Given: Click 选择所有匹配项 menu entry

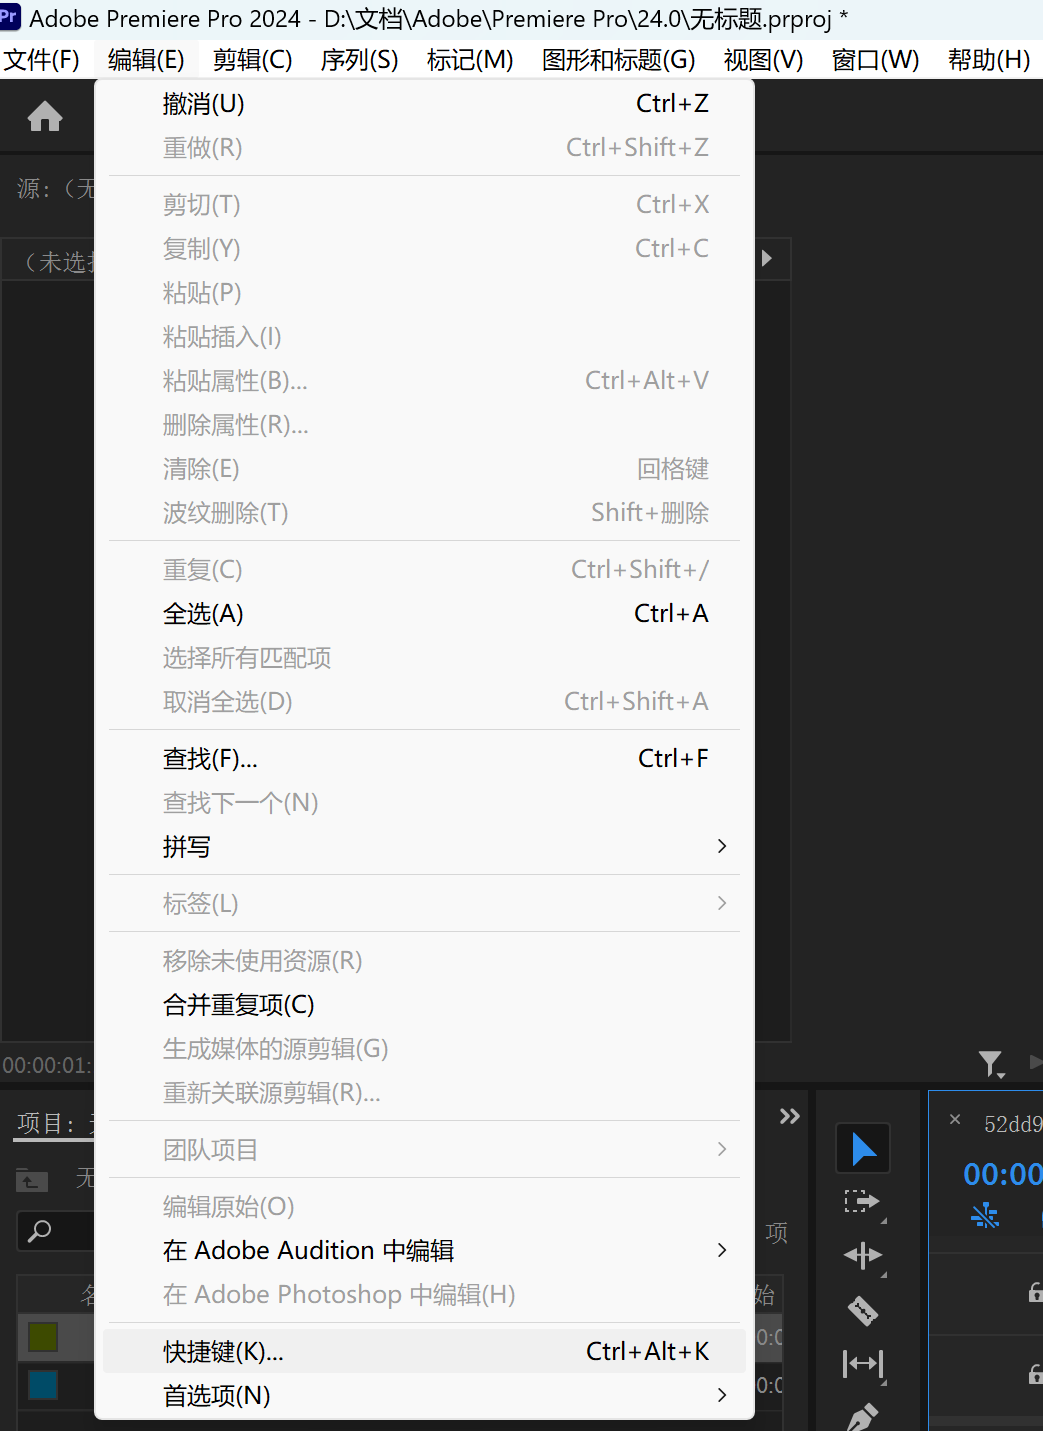Looking at the screenshot, I should click(x=424, y=658).
